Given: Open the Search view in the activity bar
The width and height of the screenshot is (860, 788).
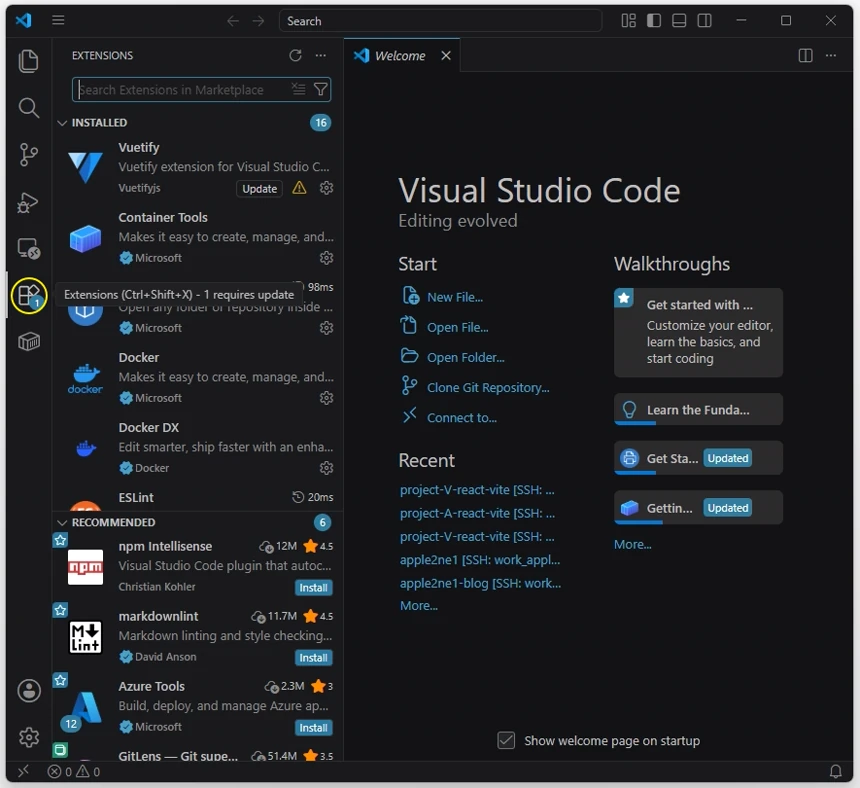Looking at the screenshot, I should pos(29,108).
